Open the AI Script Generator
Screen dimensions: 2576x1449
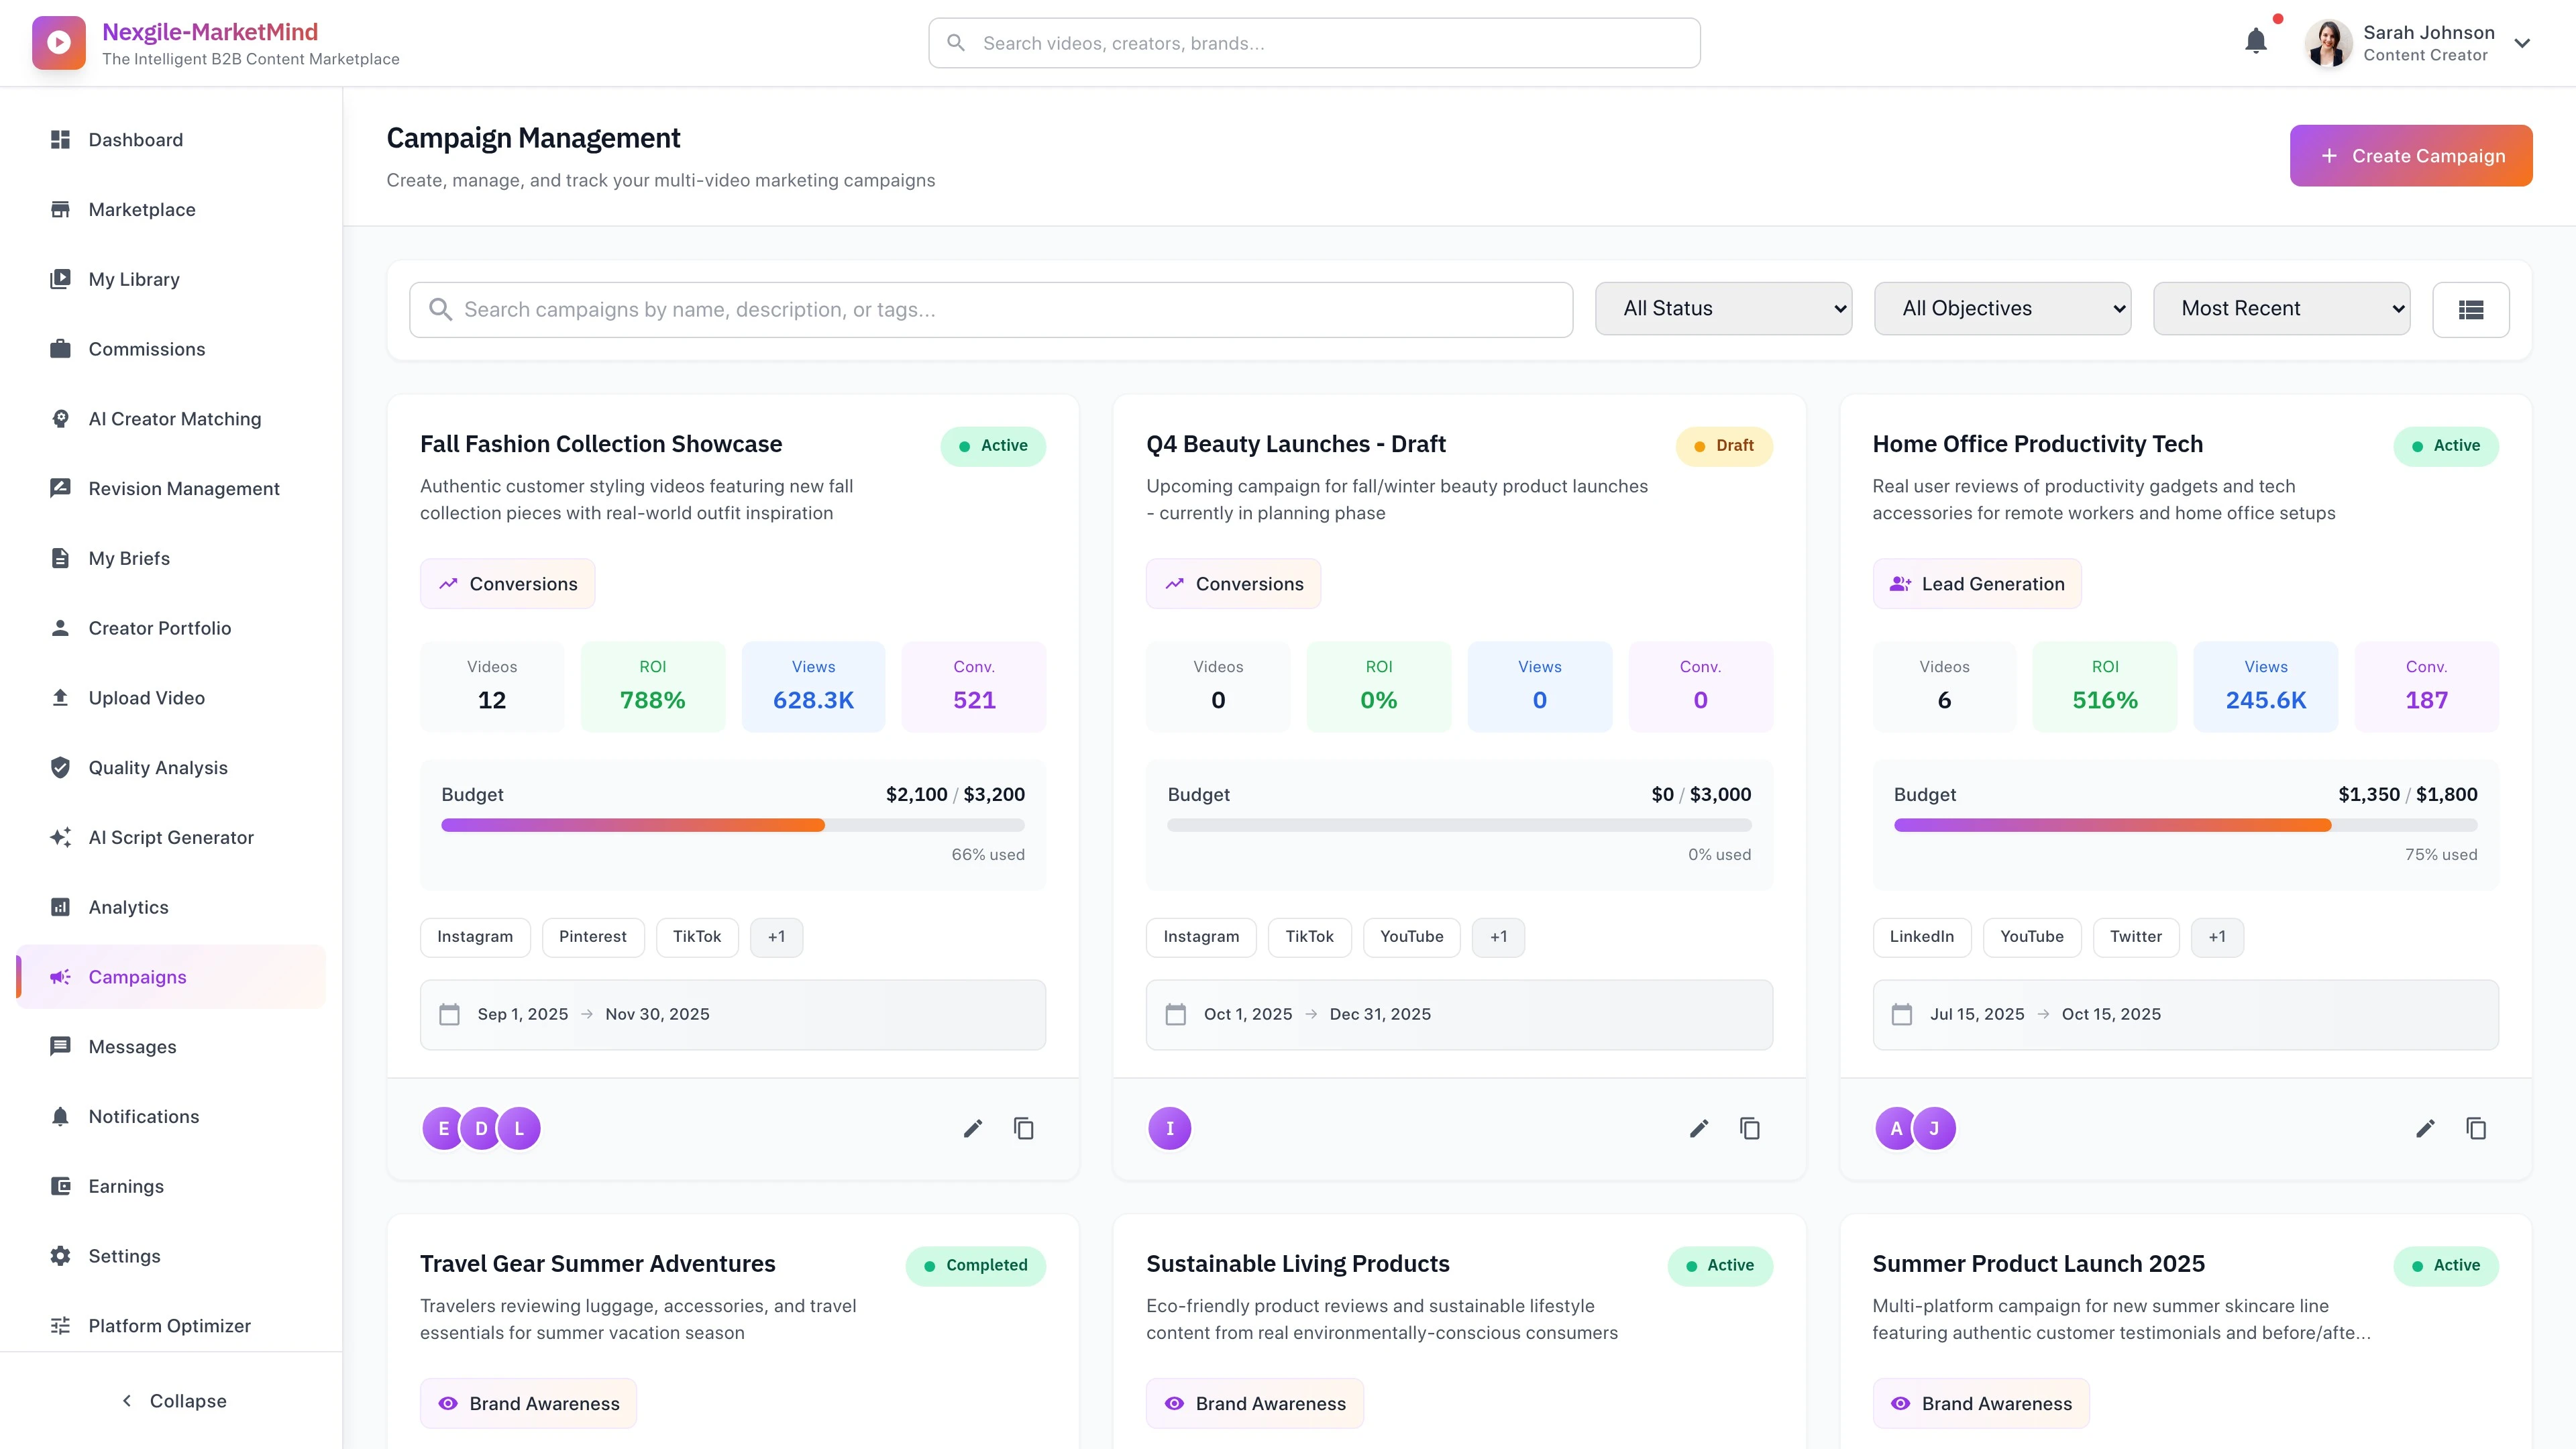coord(170,837)
